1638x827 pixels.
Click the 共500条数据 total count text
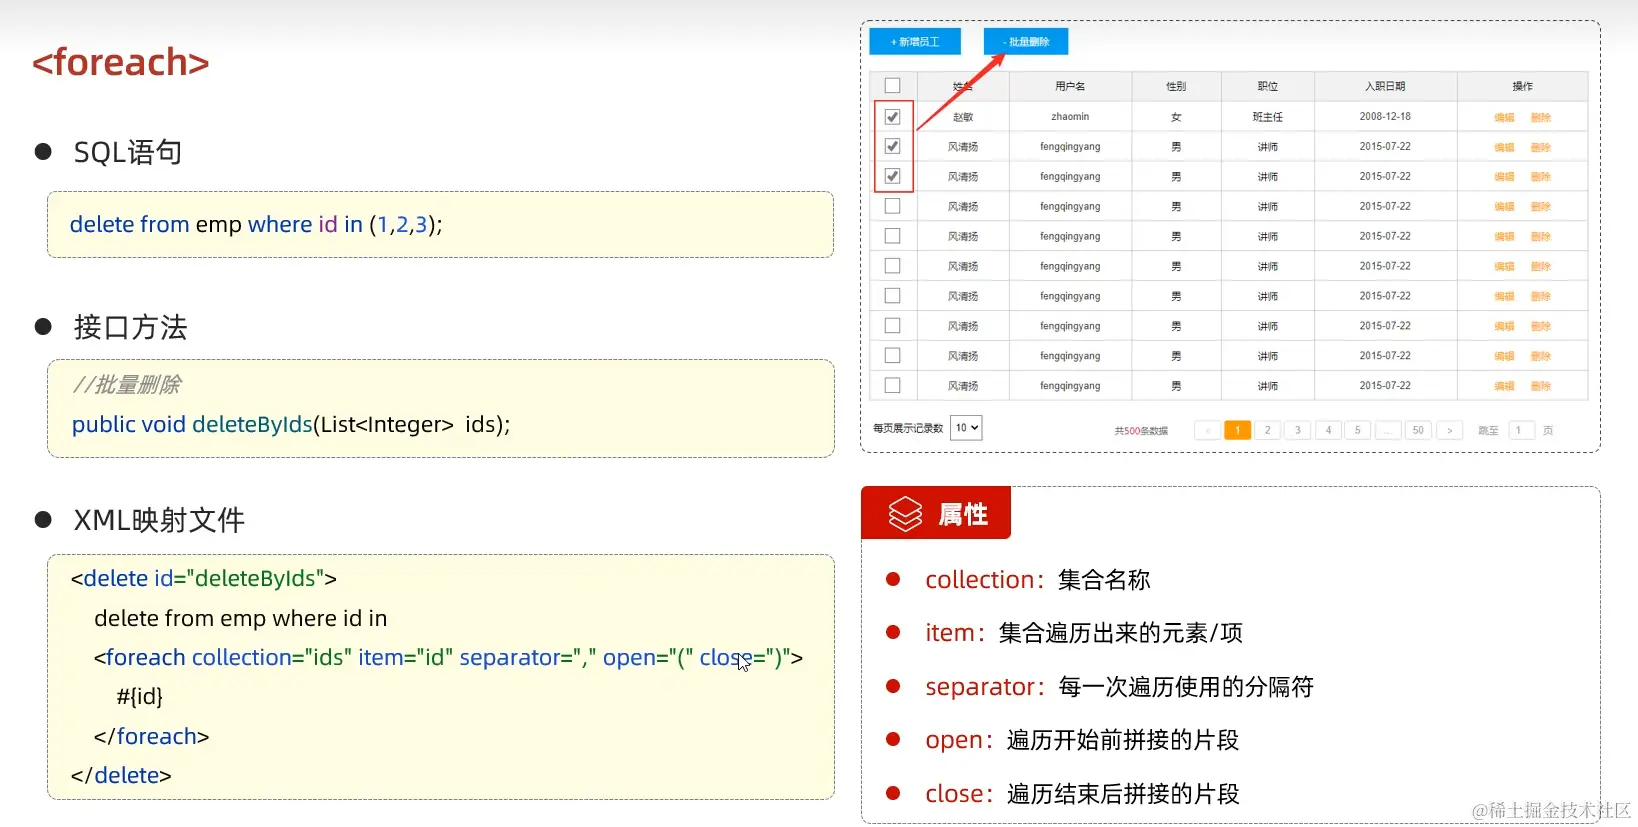(x=1141, y=431)
